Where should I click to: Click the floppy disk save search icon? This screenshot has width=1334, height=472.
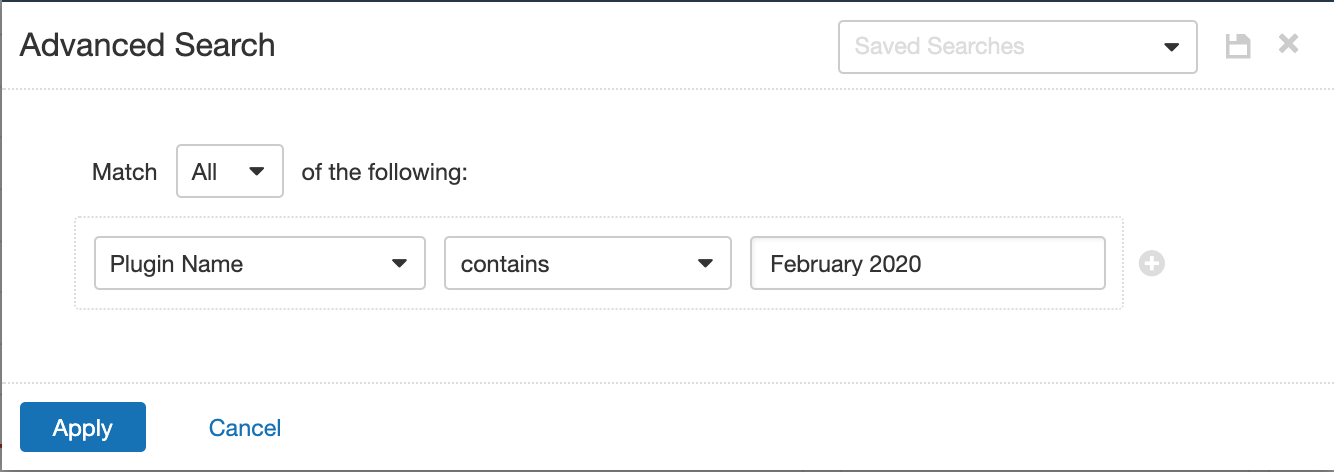tap(1238, 46)
